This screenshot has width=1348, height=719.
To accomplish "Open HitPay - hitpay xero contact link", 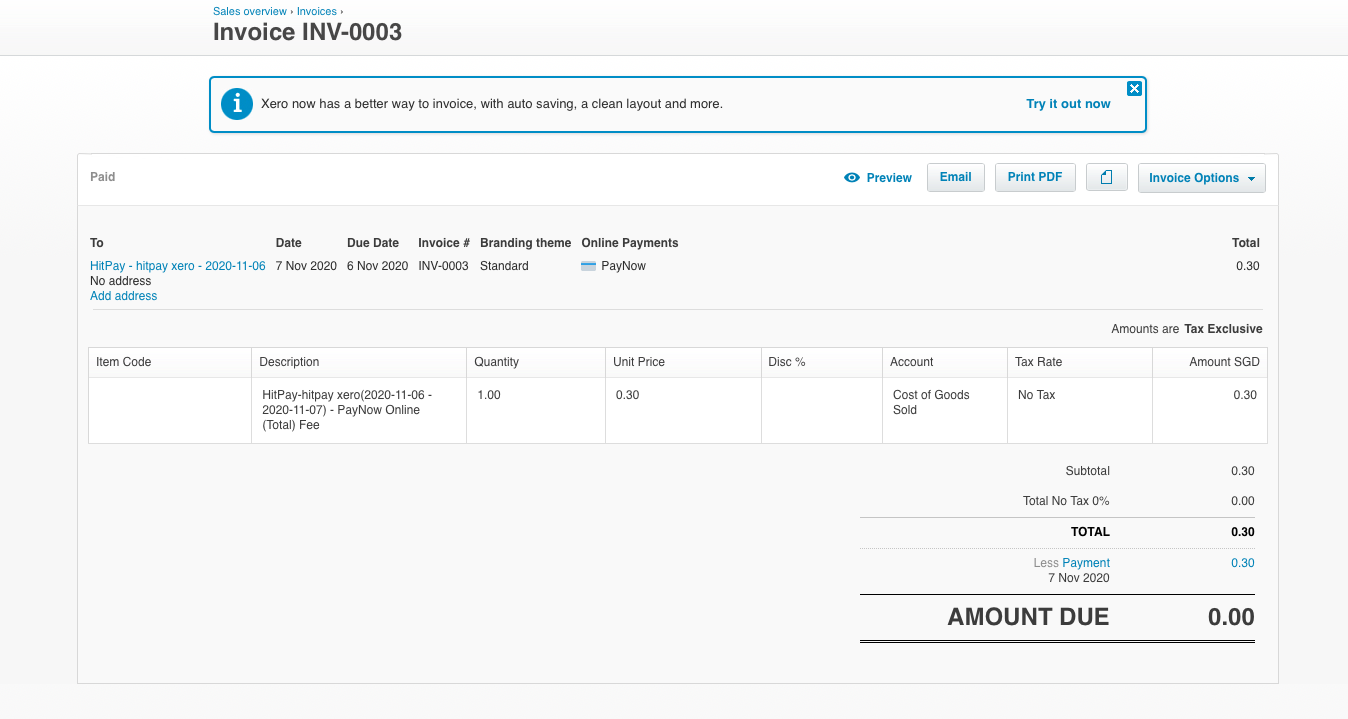I will click(178, 266).
